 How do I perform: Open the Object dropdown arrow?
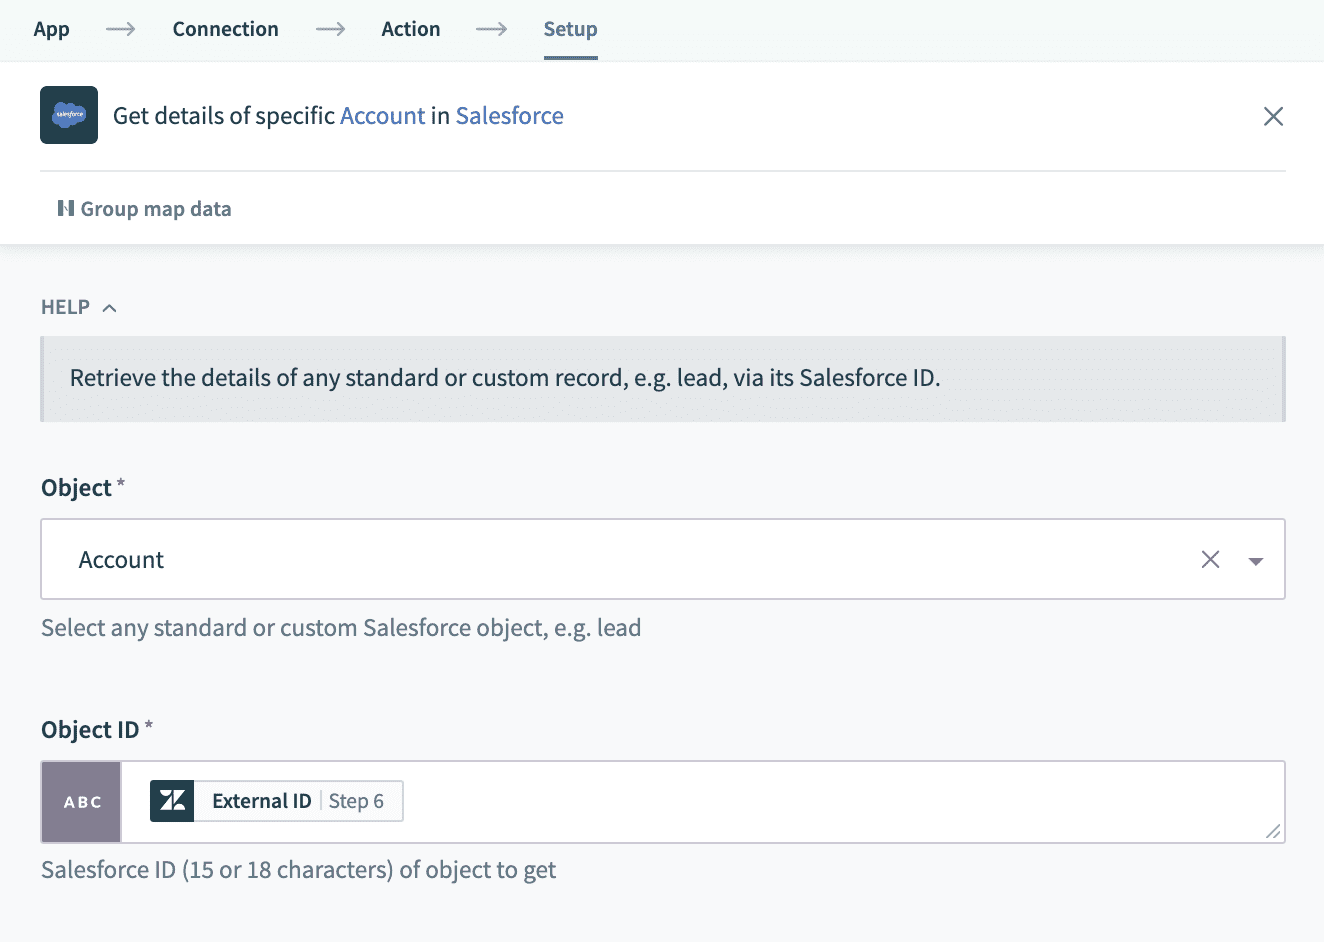coord(1256,561)
